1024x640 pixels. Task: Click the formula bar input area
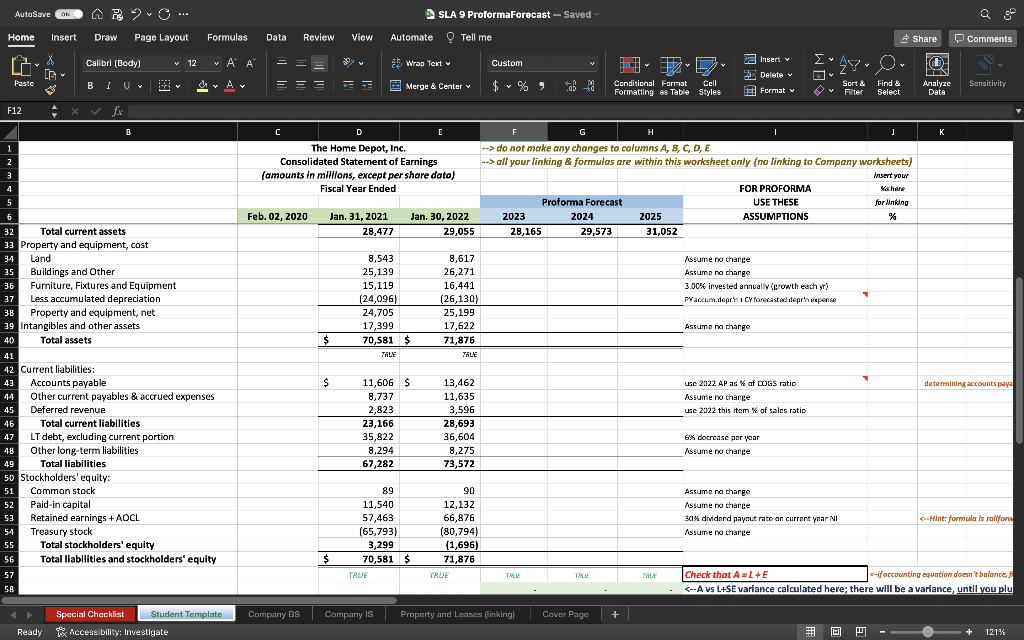coord(568,111)
